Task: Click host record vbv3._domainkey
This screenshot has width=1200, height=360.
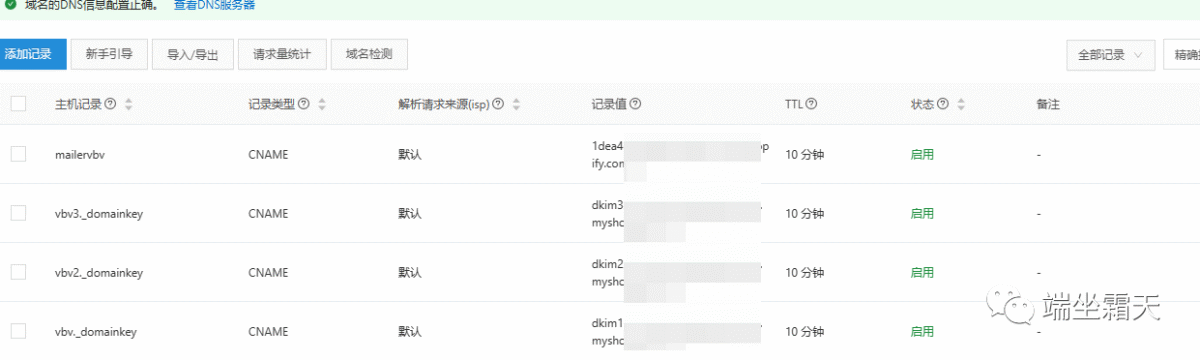Action: click(x=99, y=214)
